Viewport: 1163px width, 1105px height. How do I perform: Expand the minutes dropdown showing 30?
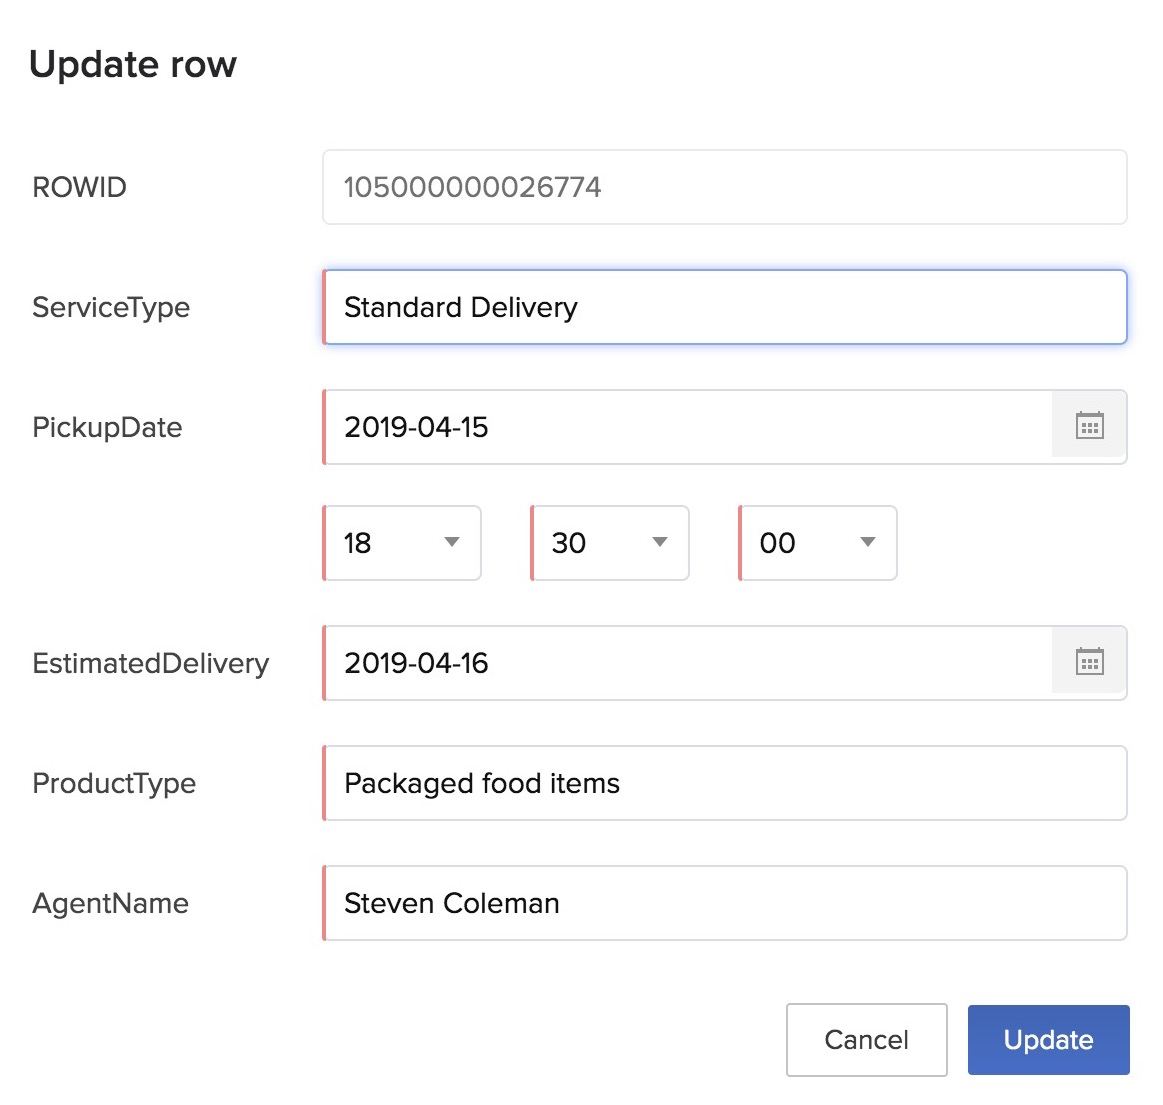click(610, 543)
